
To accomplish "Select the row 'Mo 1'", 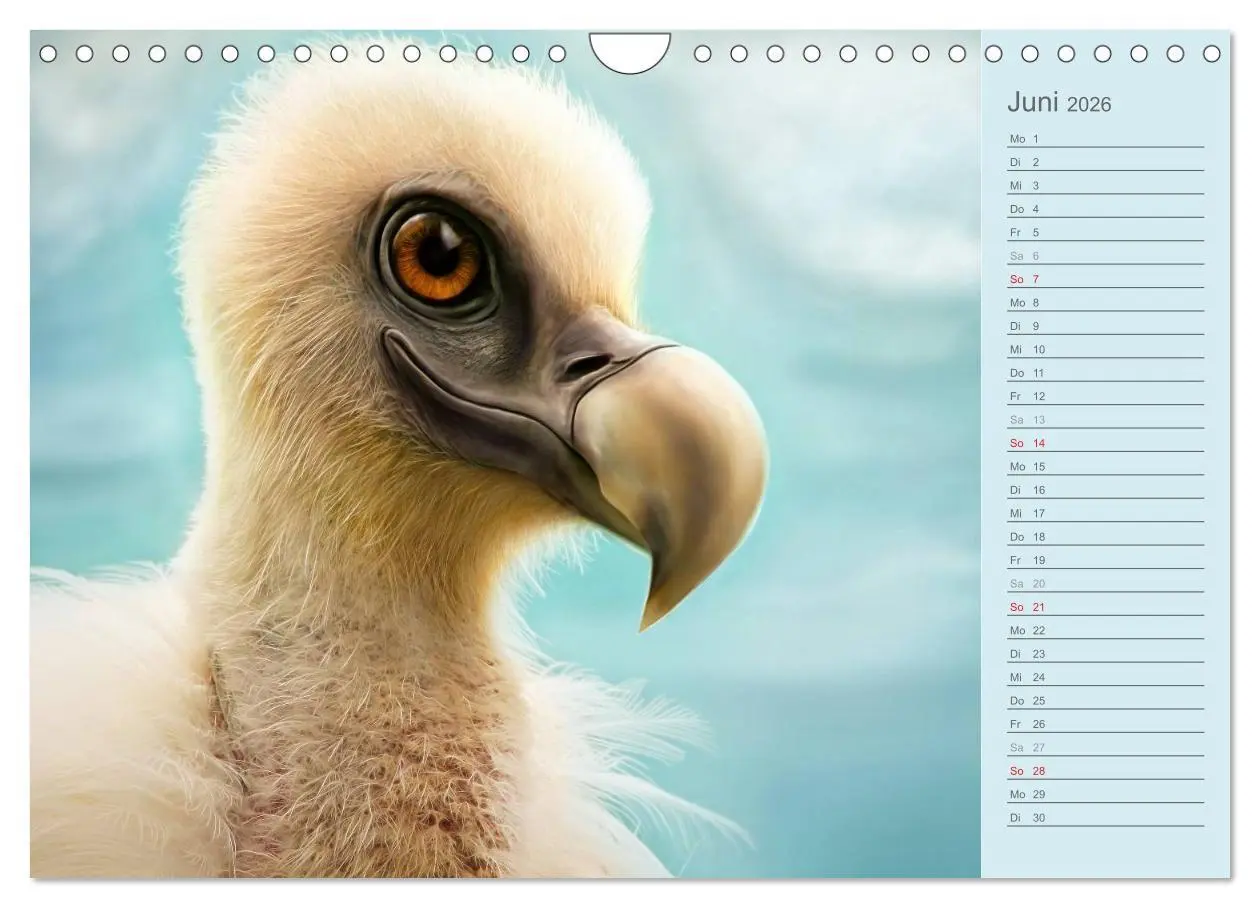I will 1105,138.
